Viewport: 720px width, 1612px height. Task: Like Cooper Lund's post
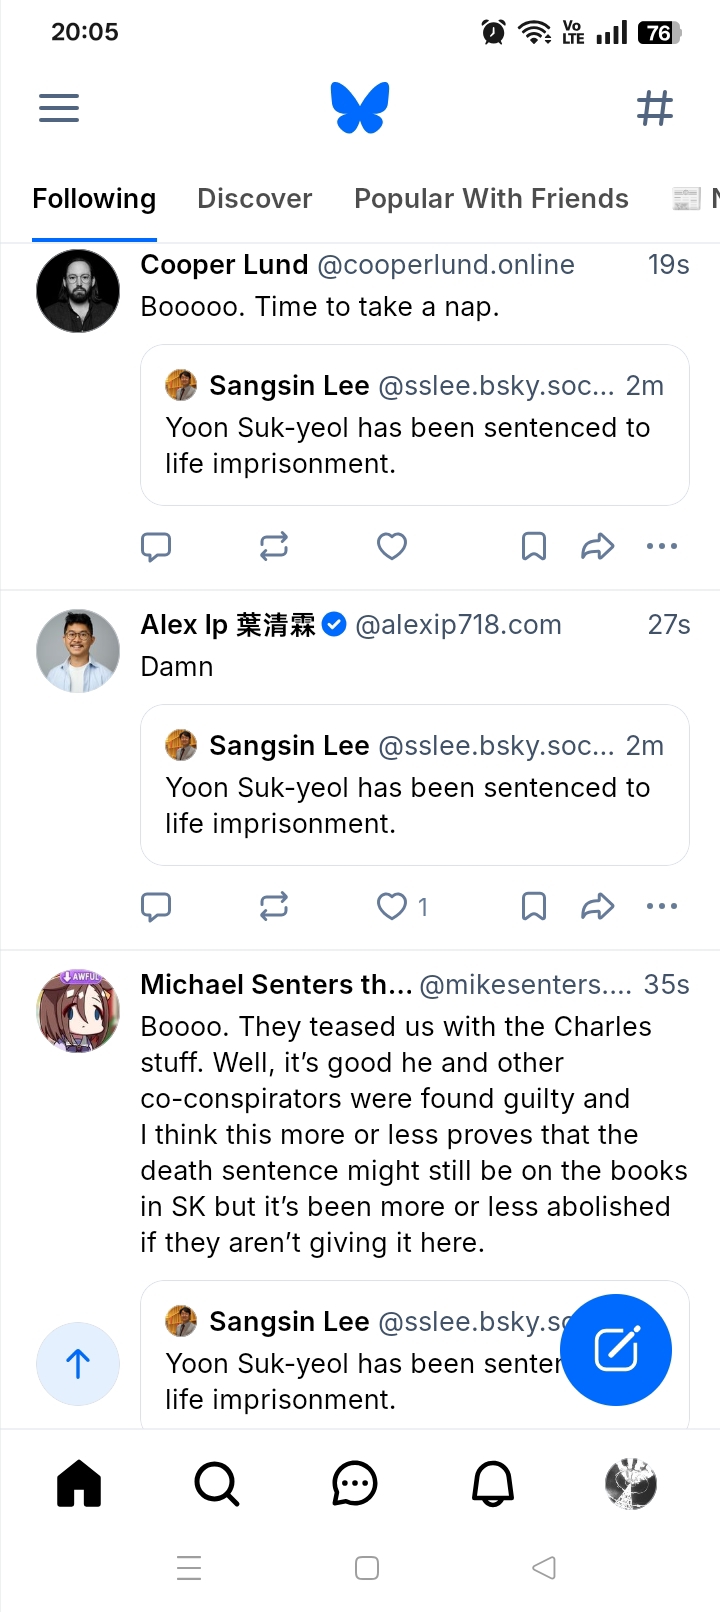391,546
